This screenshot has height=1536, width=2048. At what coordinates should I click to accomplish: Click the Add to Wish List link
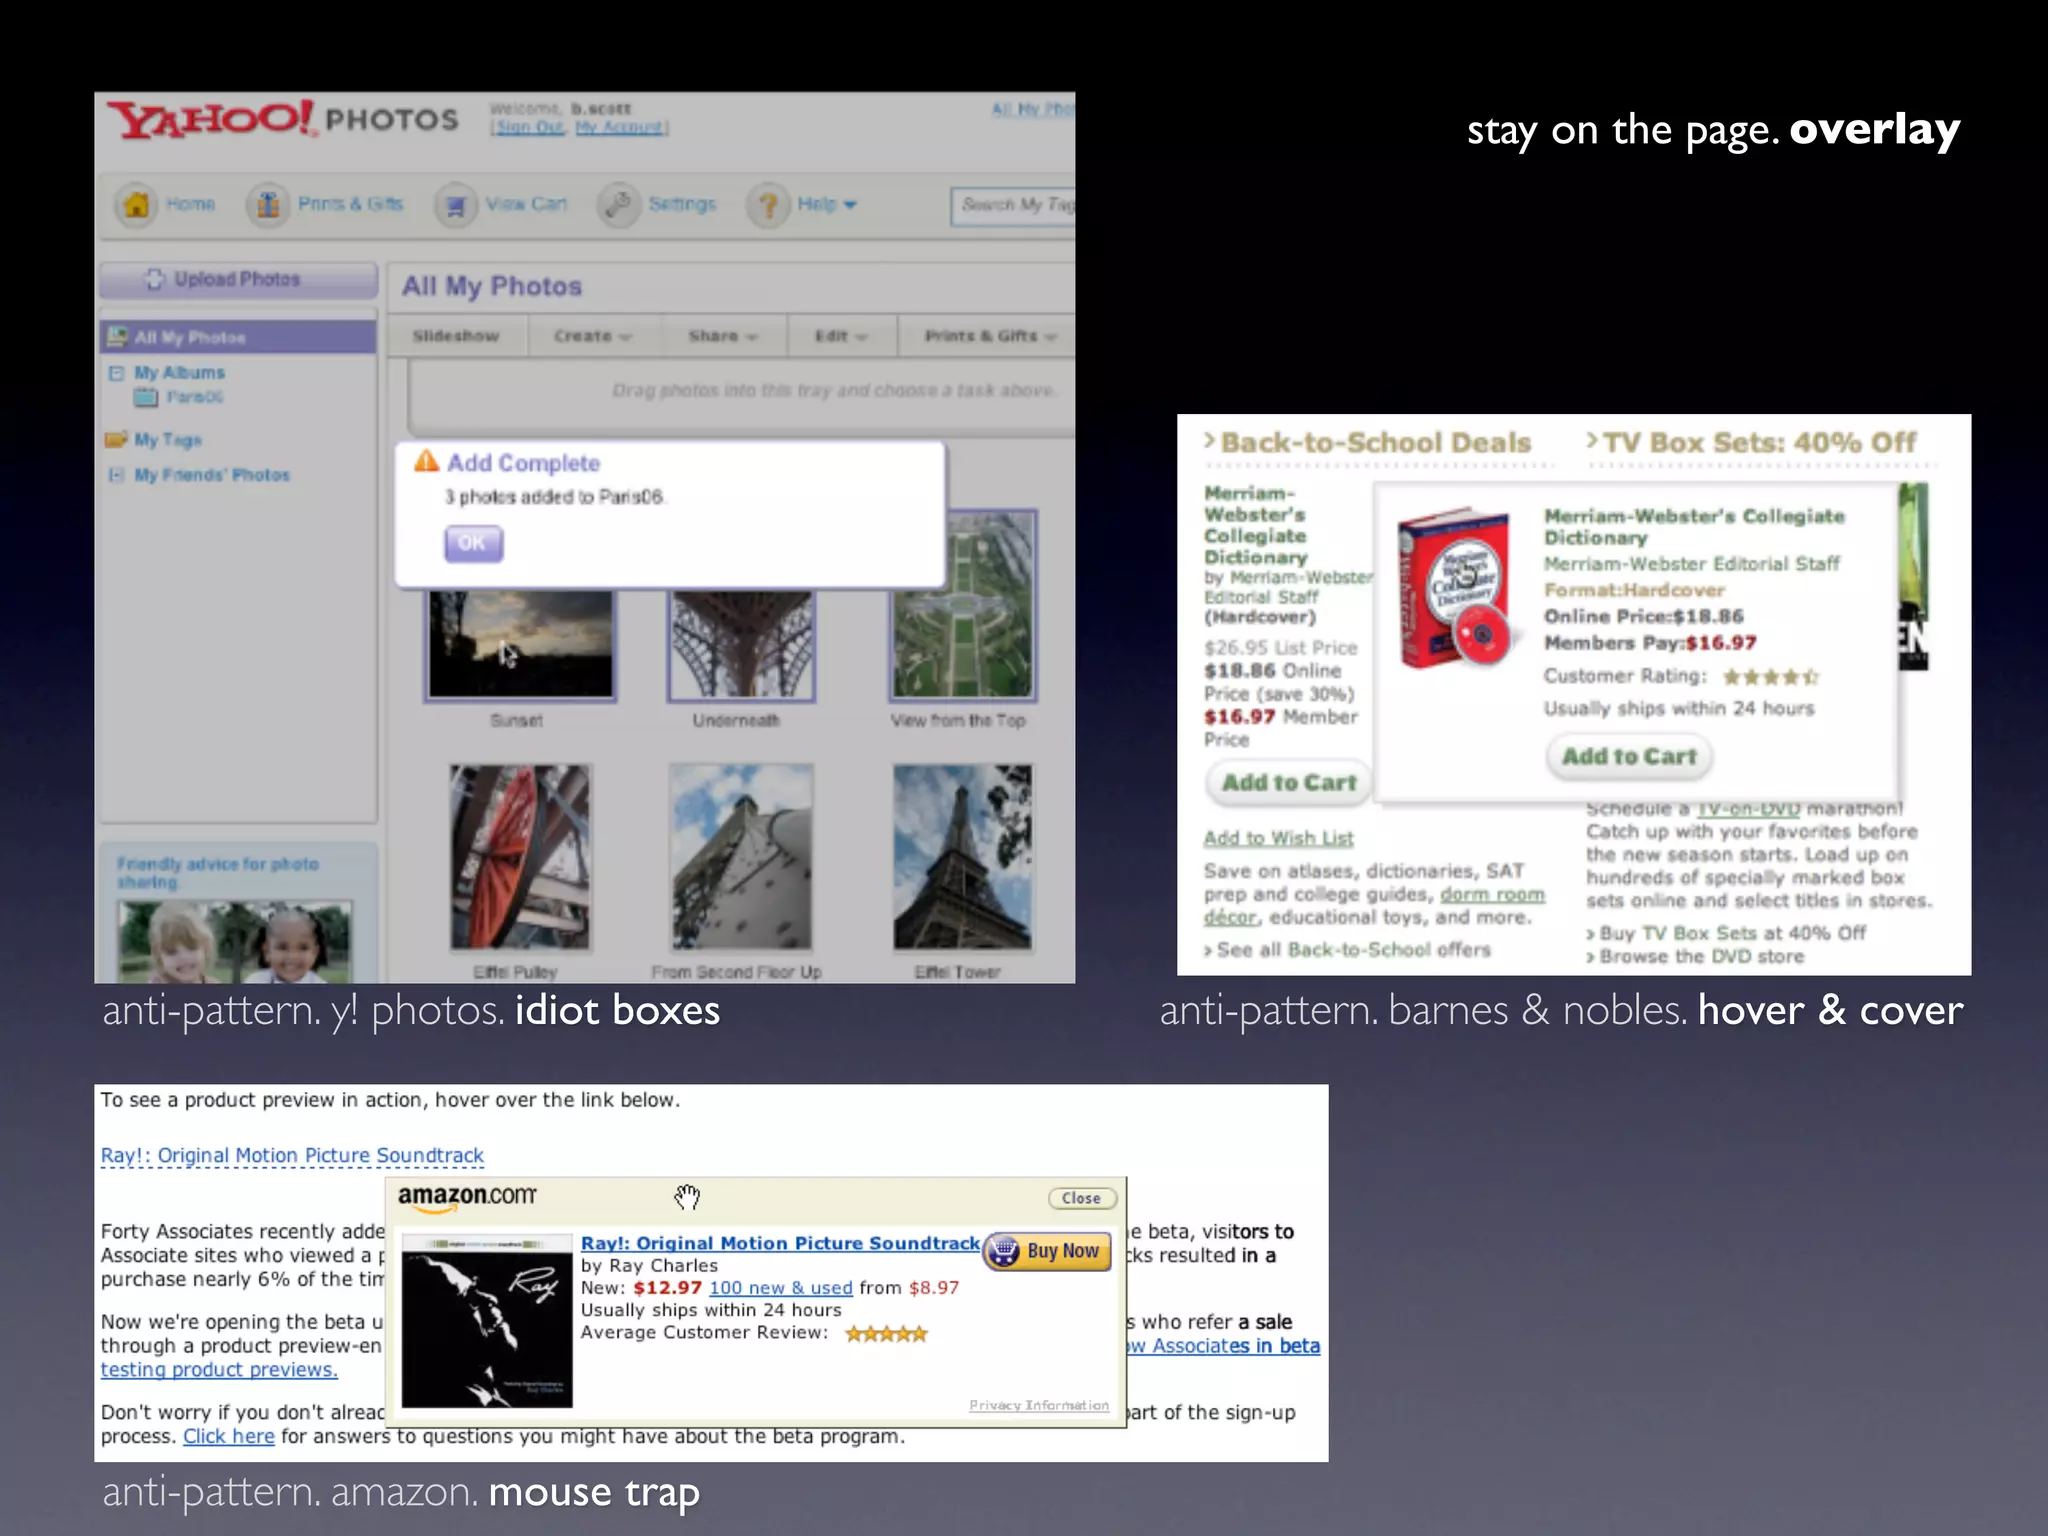tap(1278, 838)
